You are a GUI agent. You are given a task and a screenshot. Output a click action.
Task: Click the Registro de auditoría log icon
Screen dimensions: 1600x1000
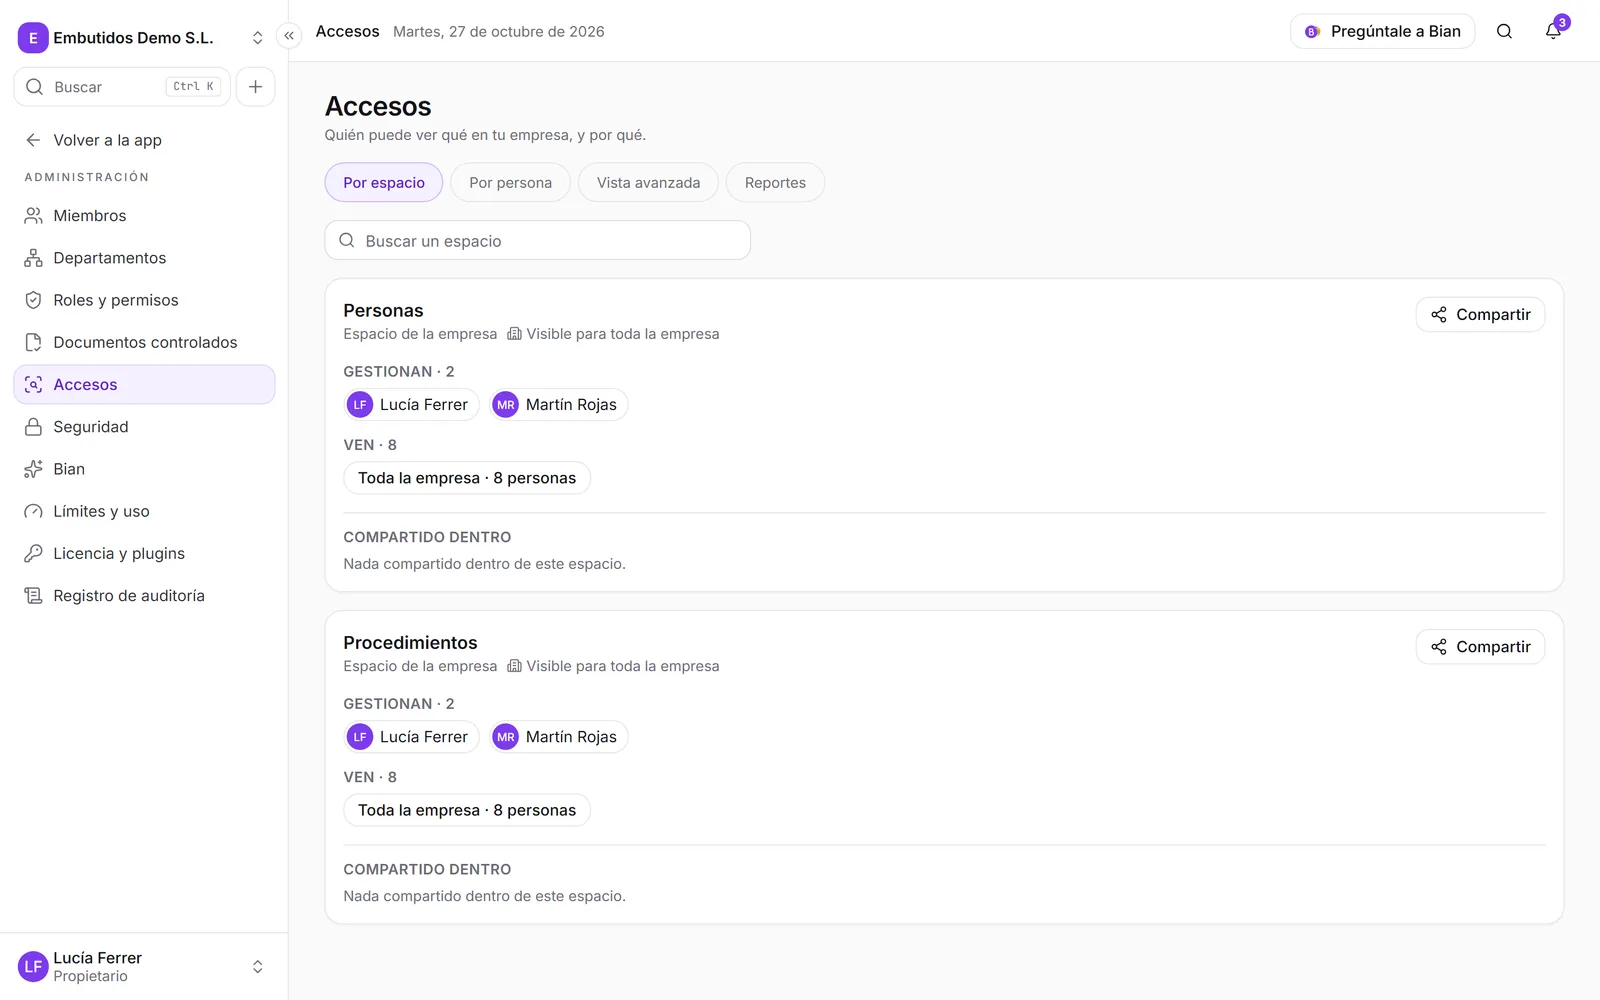33,596
